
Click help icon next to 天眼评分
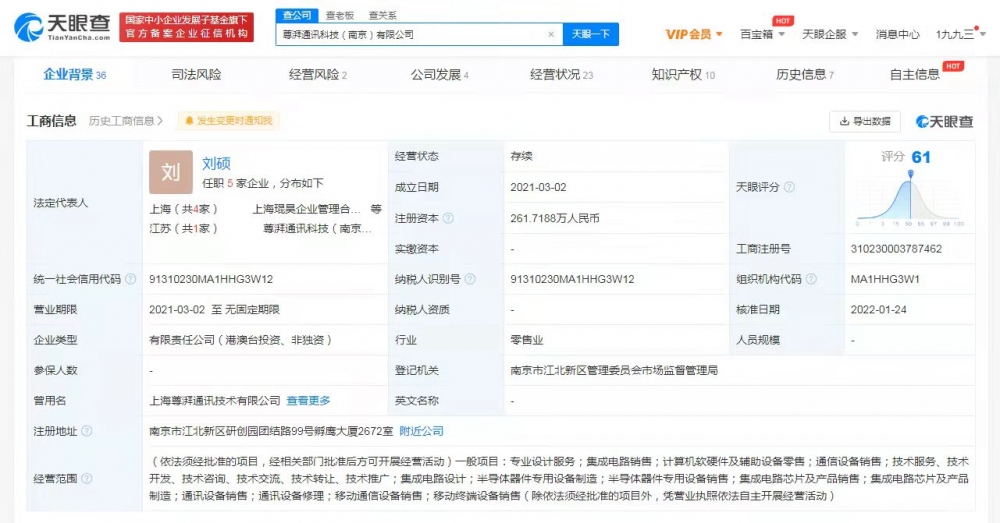click(789, 187)
